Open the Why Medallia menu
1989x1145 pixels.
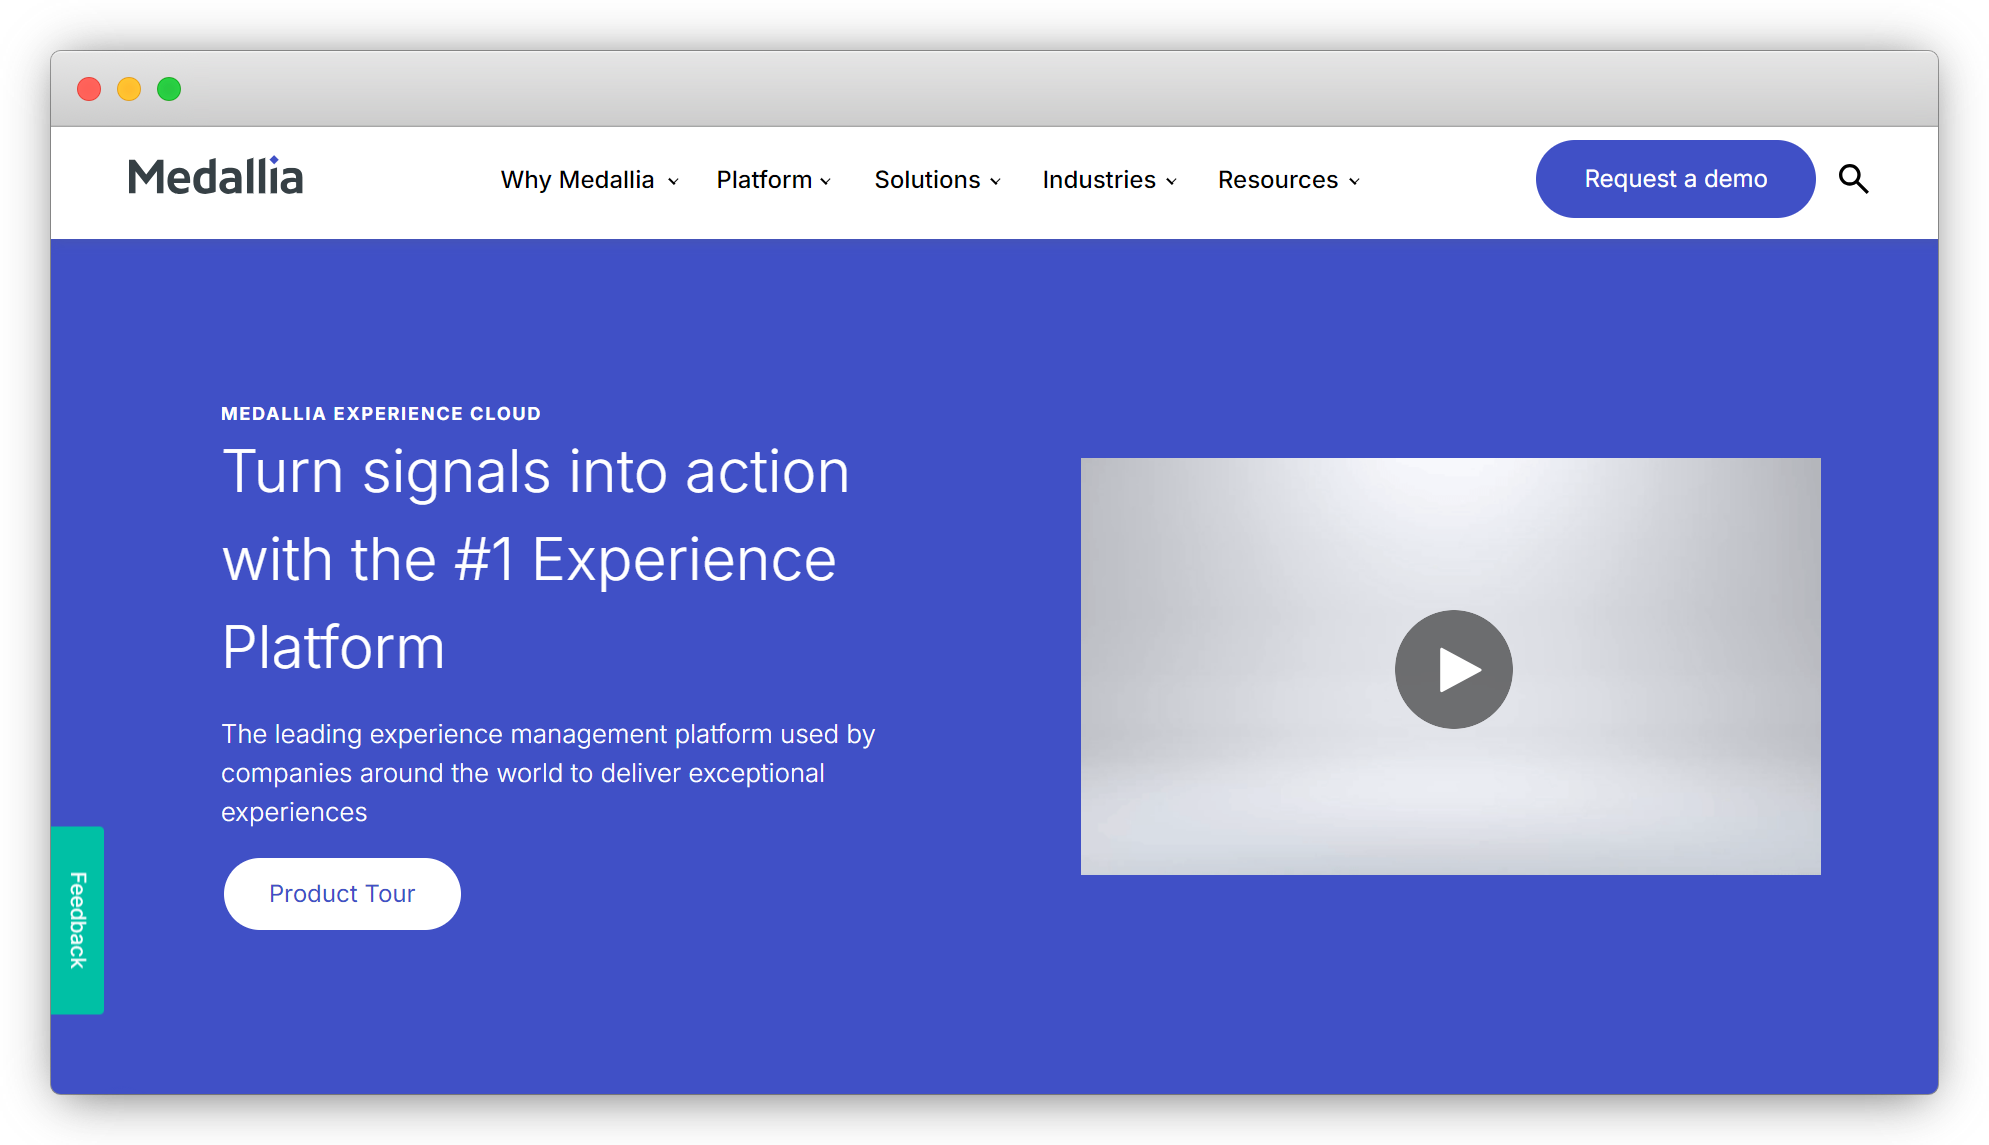point(577,180)
